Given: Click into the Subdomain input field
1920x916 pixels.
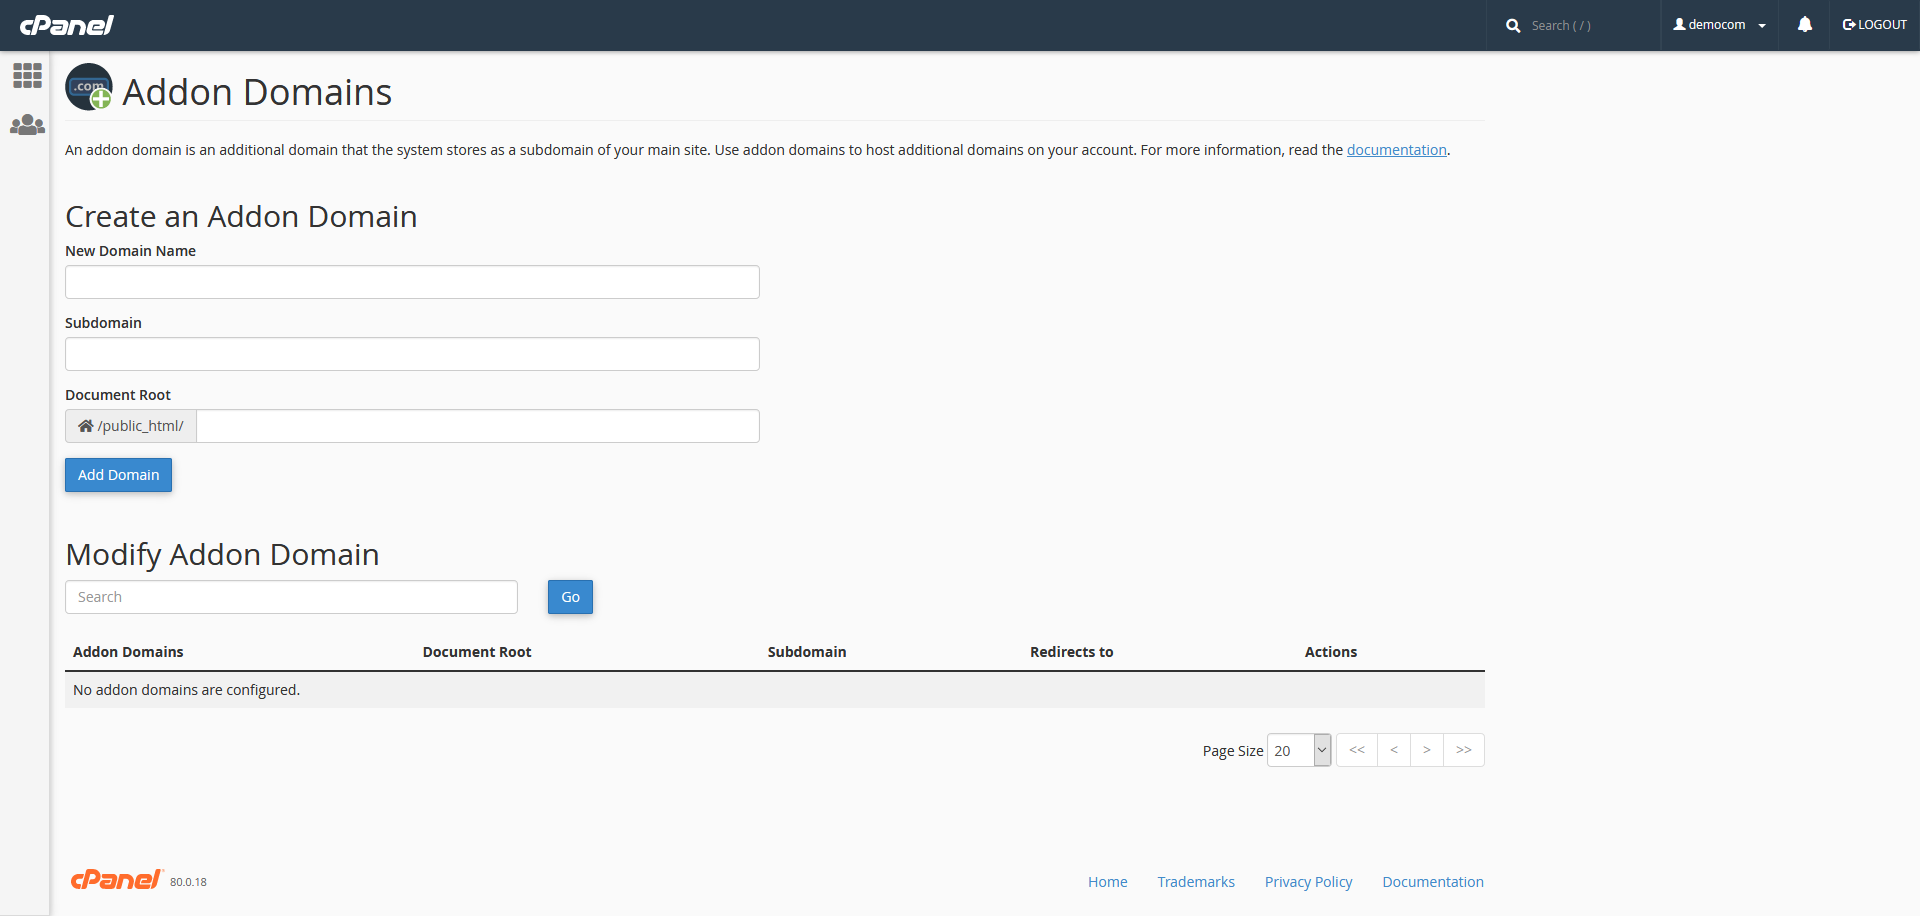Looking at the screenshot, I should point(412,354).
